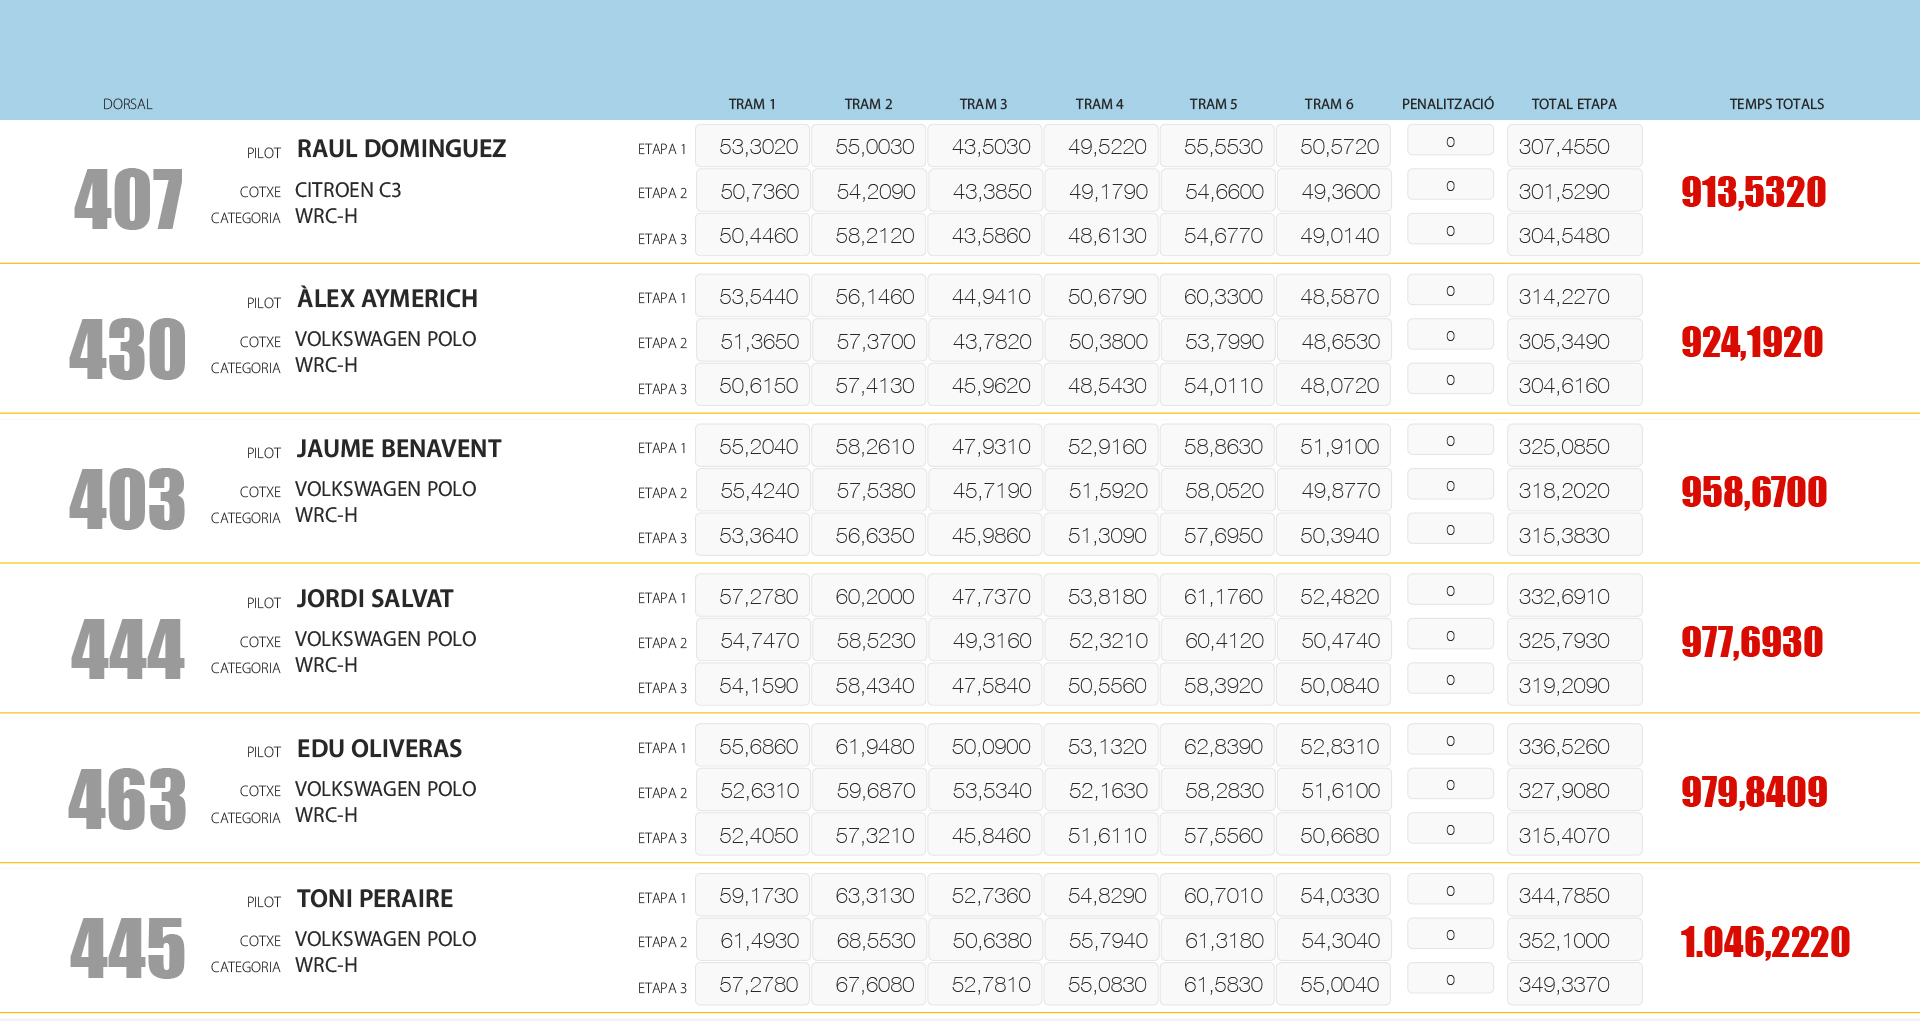
Task: Select Jordi Salvat's Etapa 3 Tram 3 time
Action: [991, 686]
